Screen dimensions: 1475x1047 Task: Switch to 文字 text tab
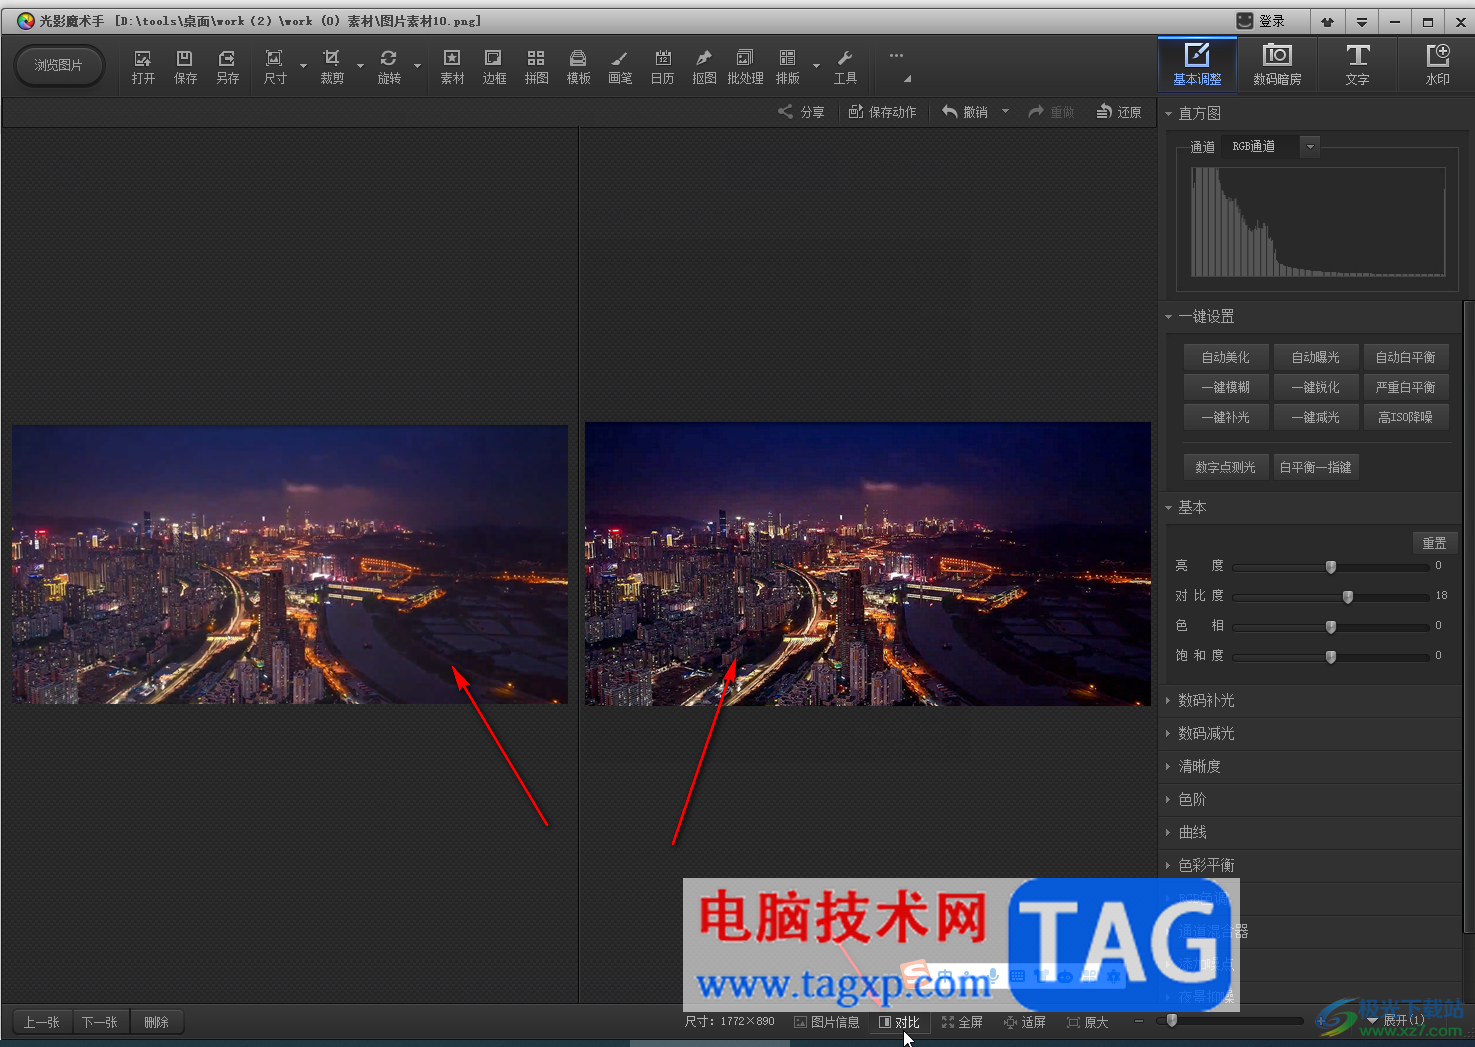(x=1357, y=65)
